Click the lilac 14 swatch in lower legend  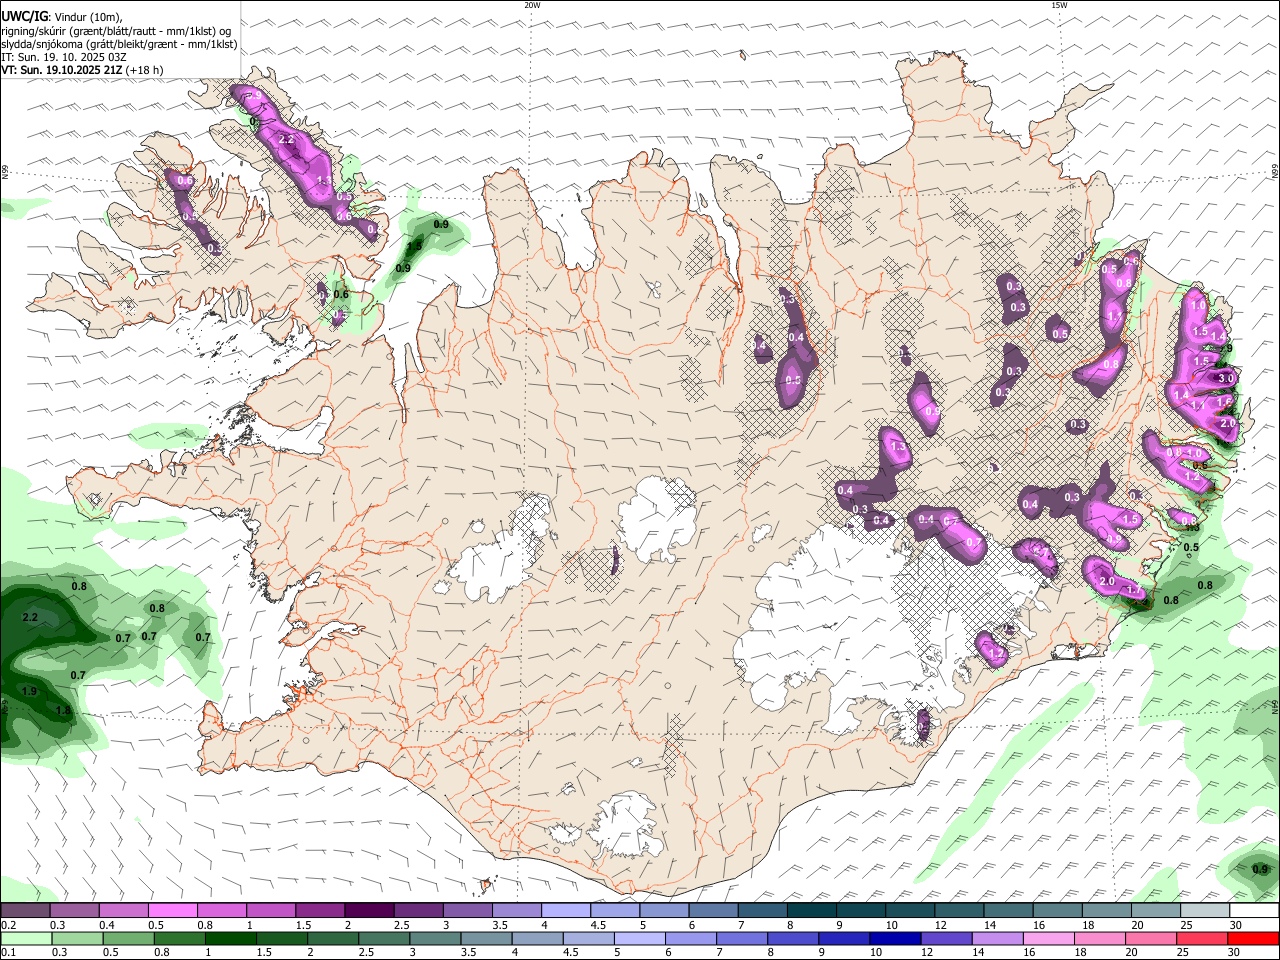[997, 939]
